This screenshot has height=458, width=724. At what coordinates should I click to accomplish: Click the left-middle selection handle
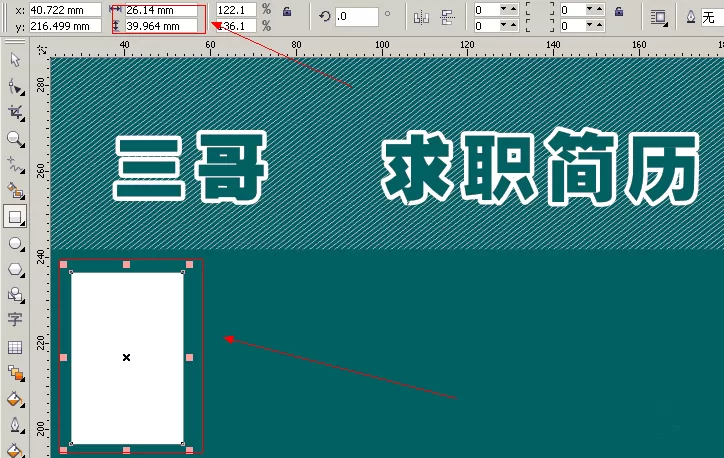pyautogui.click(x=63, y=357)
